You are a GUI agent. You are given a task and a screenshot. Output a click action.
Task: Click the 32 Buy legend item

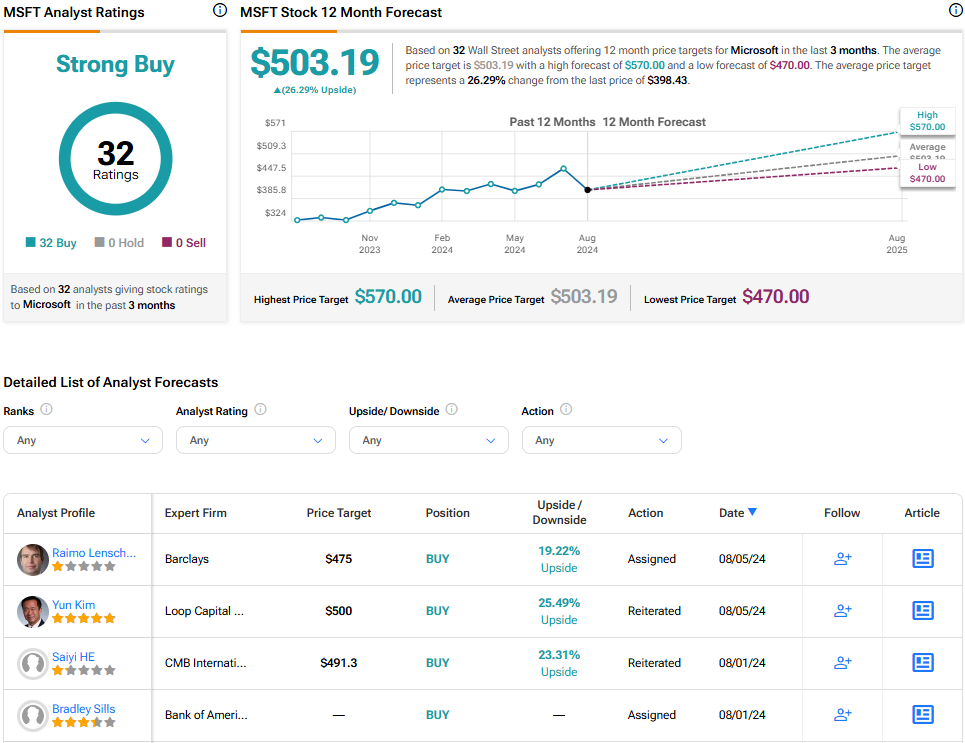[x=51, y=243]
